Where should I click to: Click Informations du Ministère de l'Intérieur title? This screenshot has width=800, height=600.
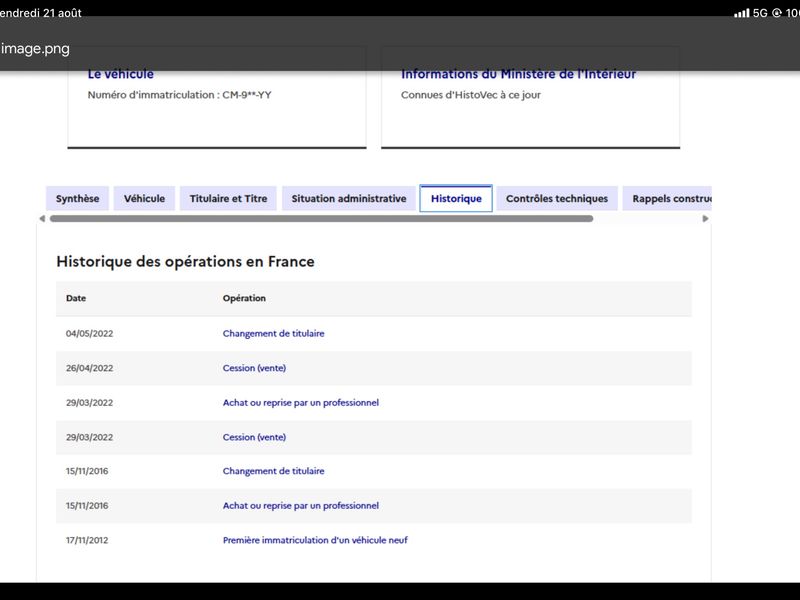pos(518,74)
